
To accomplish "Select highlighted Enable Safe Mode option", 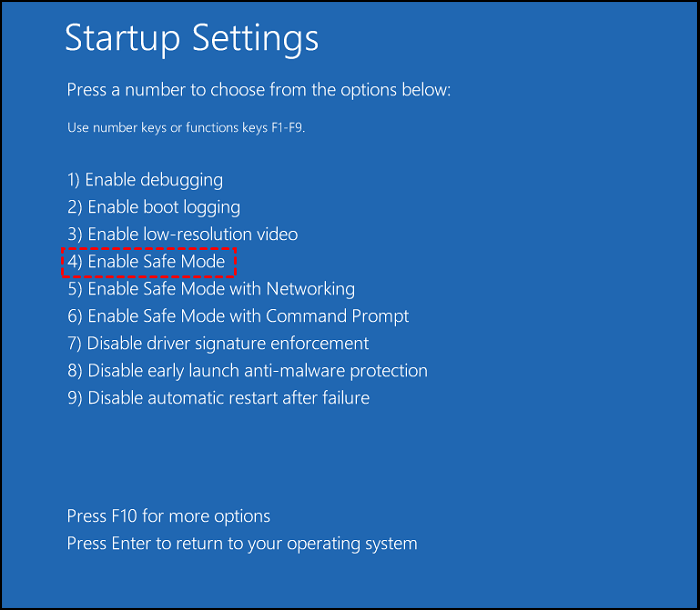I will [x=147, y=262].
